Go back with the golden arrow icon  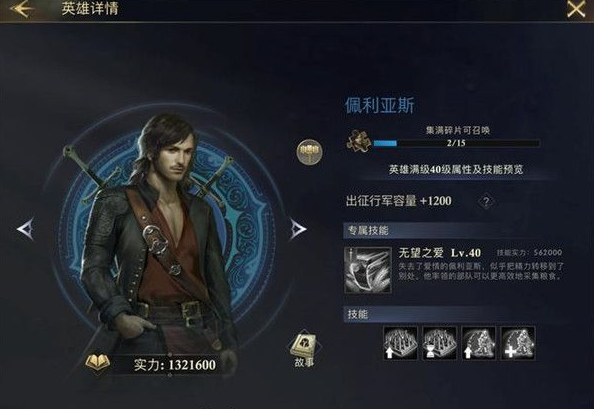pyautogui.click(x=21, y=9)
